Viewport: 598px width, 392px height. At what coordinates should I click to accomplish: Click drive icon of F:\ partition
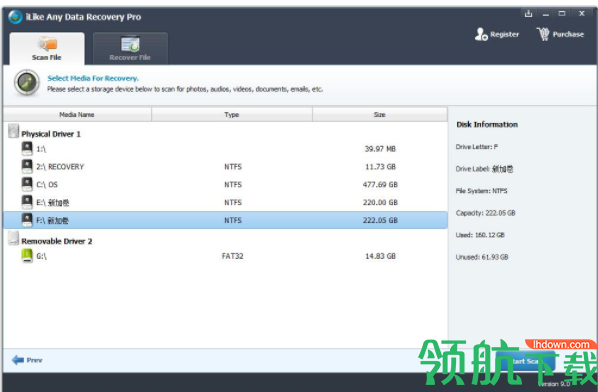coord(27,220)
